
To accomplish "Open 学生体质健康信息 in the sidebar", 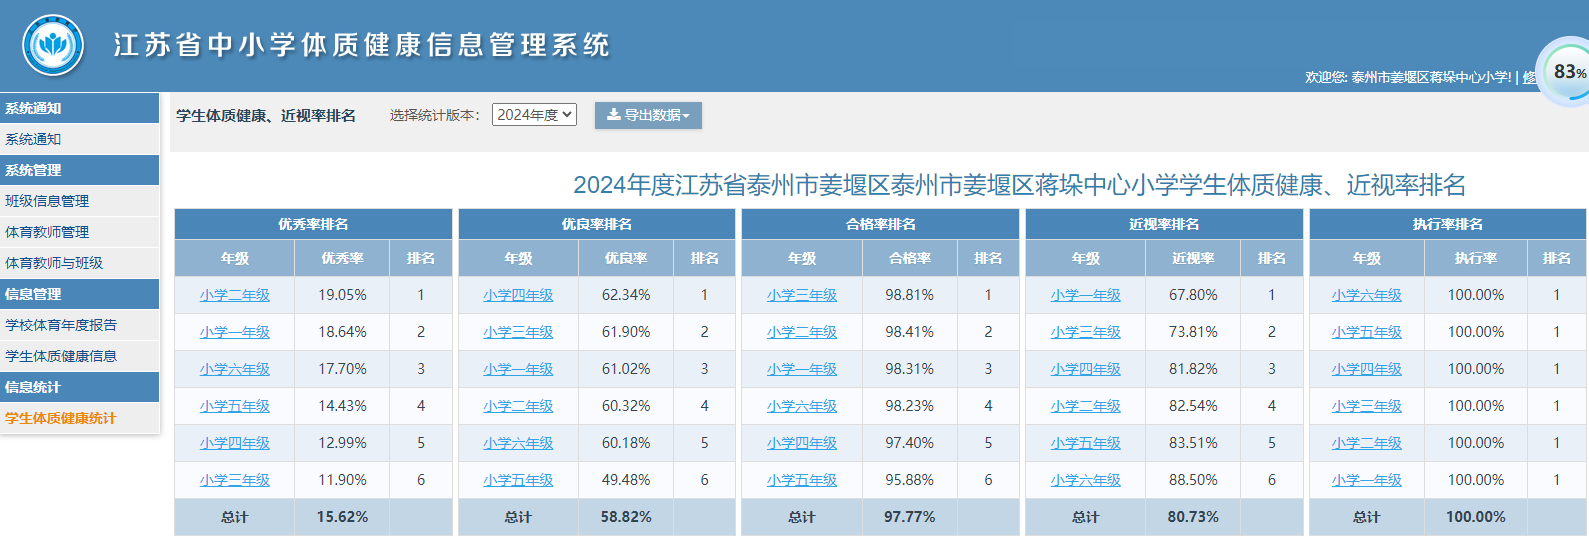I will (x=80, y=356).
